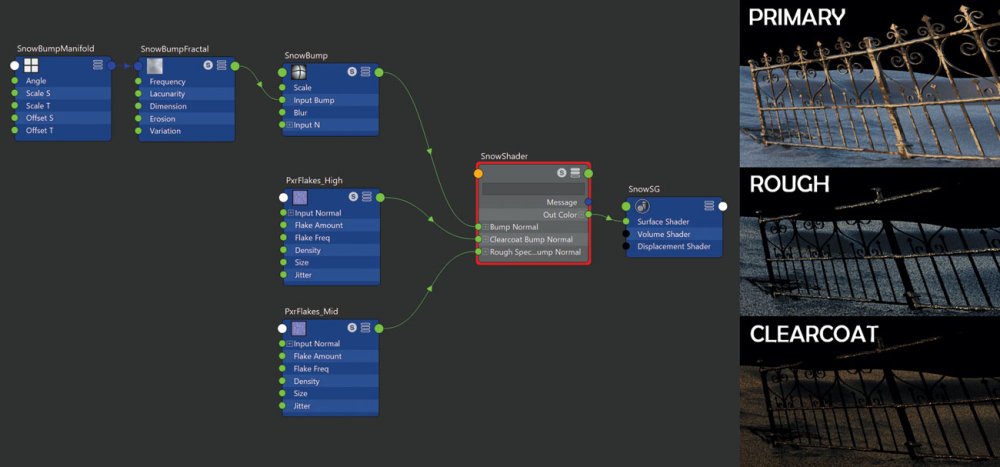Expand Out Color on SnowShader
Image resolution: width=1000 pixels, height=467 pixels.
coord(582,215)
